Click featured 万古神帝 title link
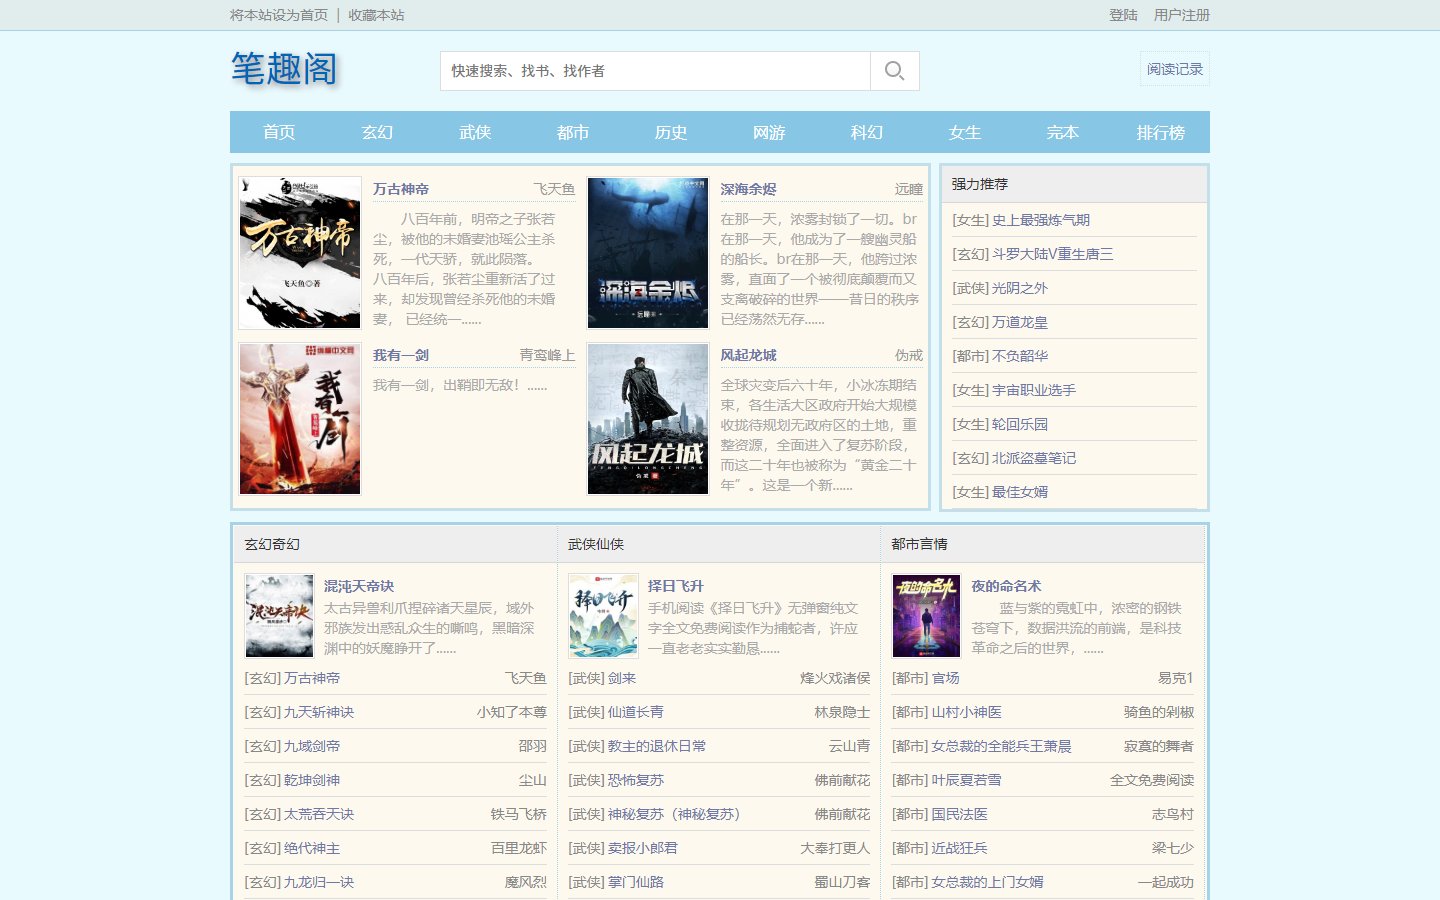1440x900 pixels. (x=401, y=189)
